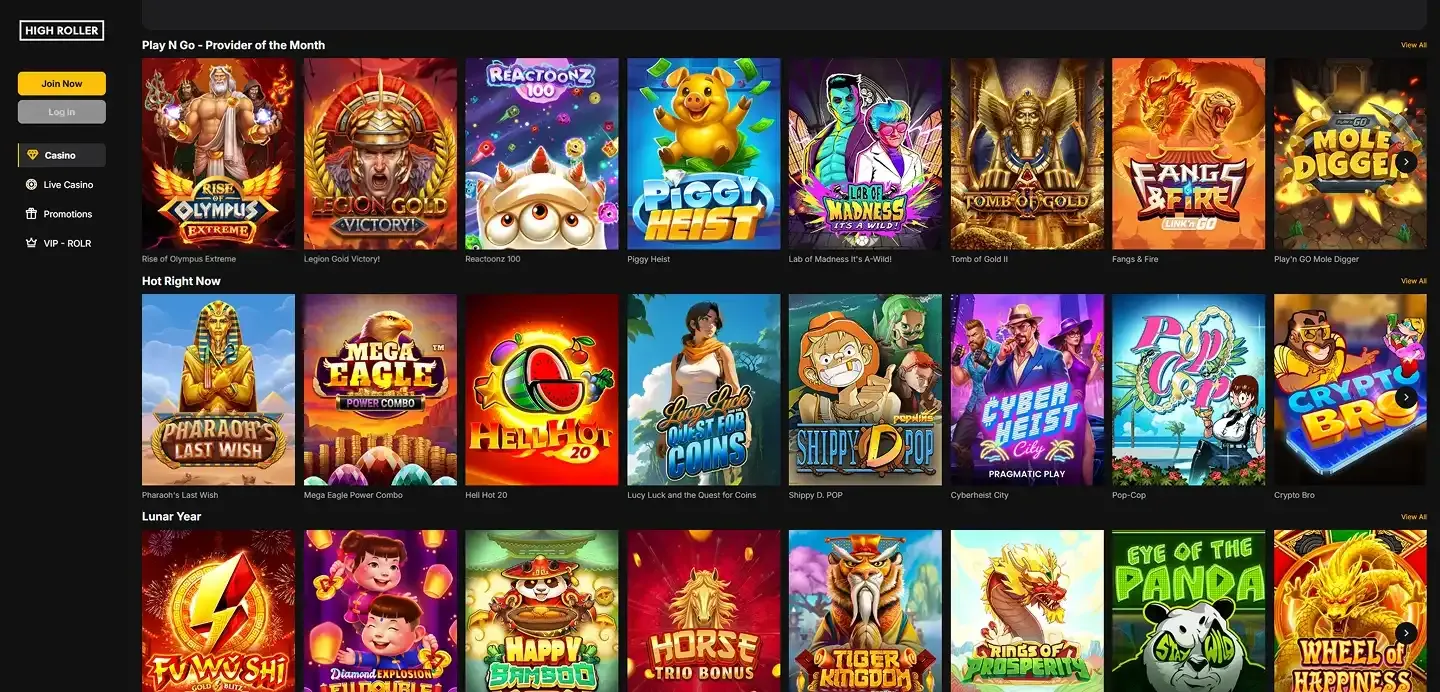Click the Join Now button

[61, 84]
